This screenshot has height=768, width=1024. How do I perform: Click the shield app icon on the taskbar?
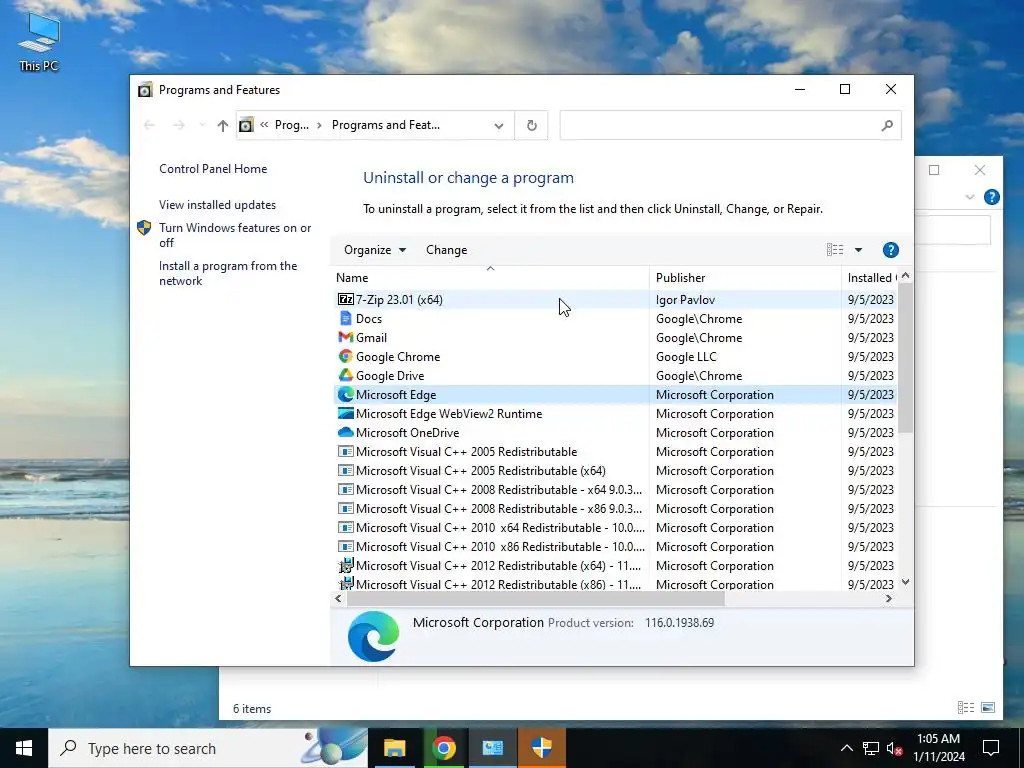coord(541,748)
